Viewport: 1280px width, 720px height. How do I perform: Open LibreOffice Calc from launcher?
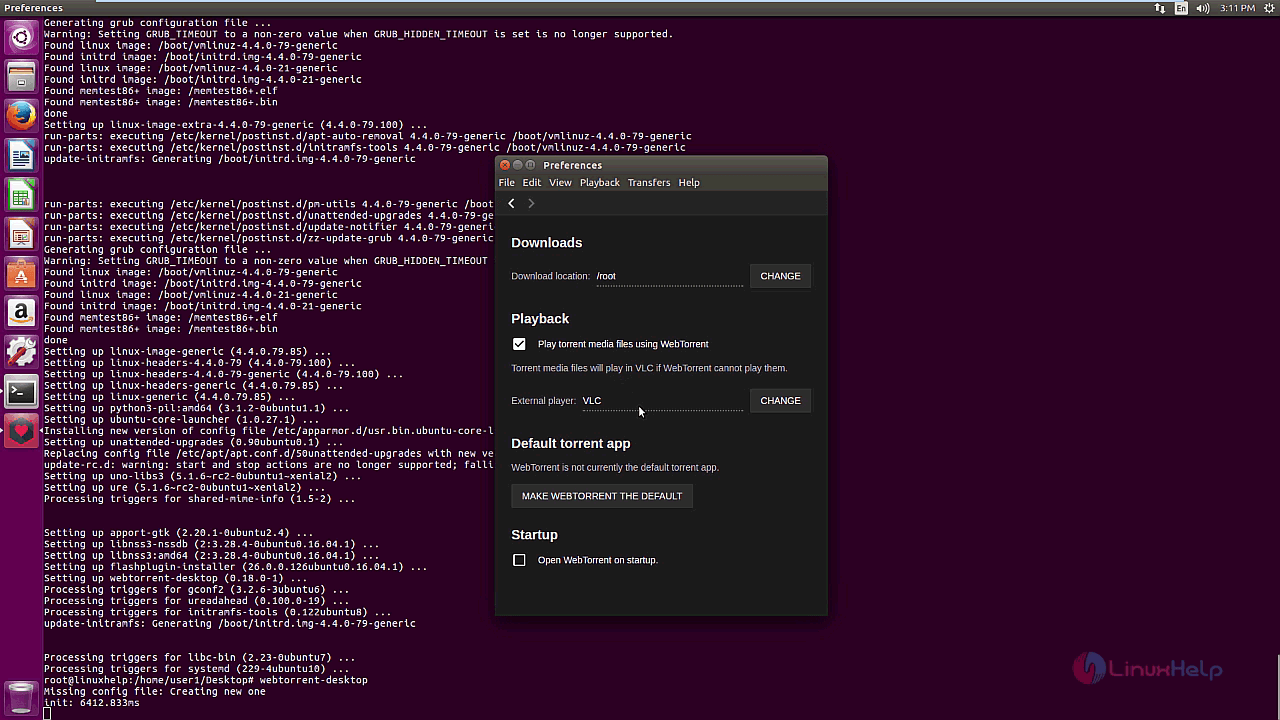coord(21,195)
